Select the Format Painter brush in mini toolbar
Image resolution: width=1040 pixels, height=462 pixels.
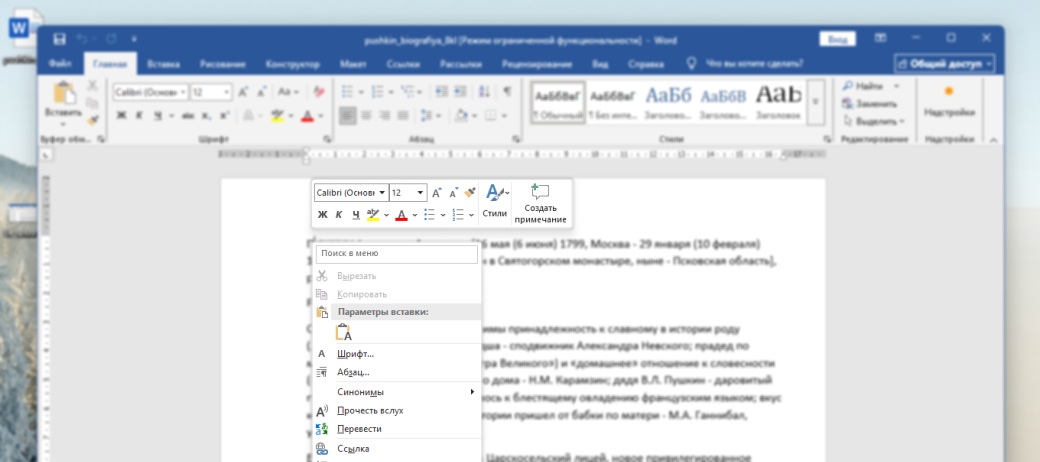point(470,192)
